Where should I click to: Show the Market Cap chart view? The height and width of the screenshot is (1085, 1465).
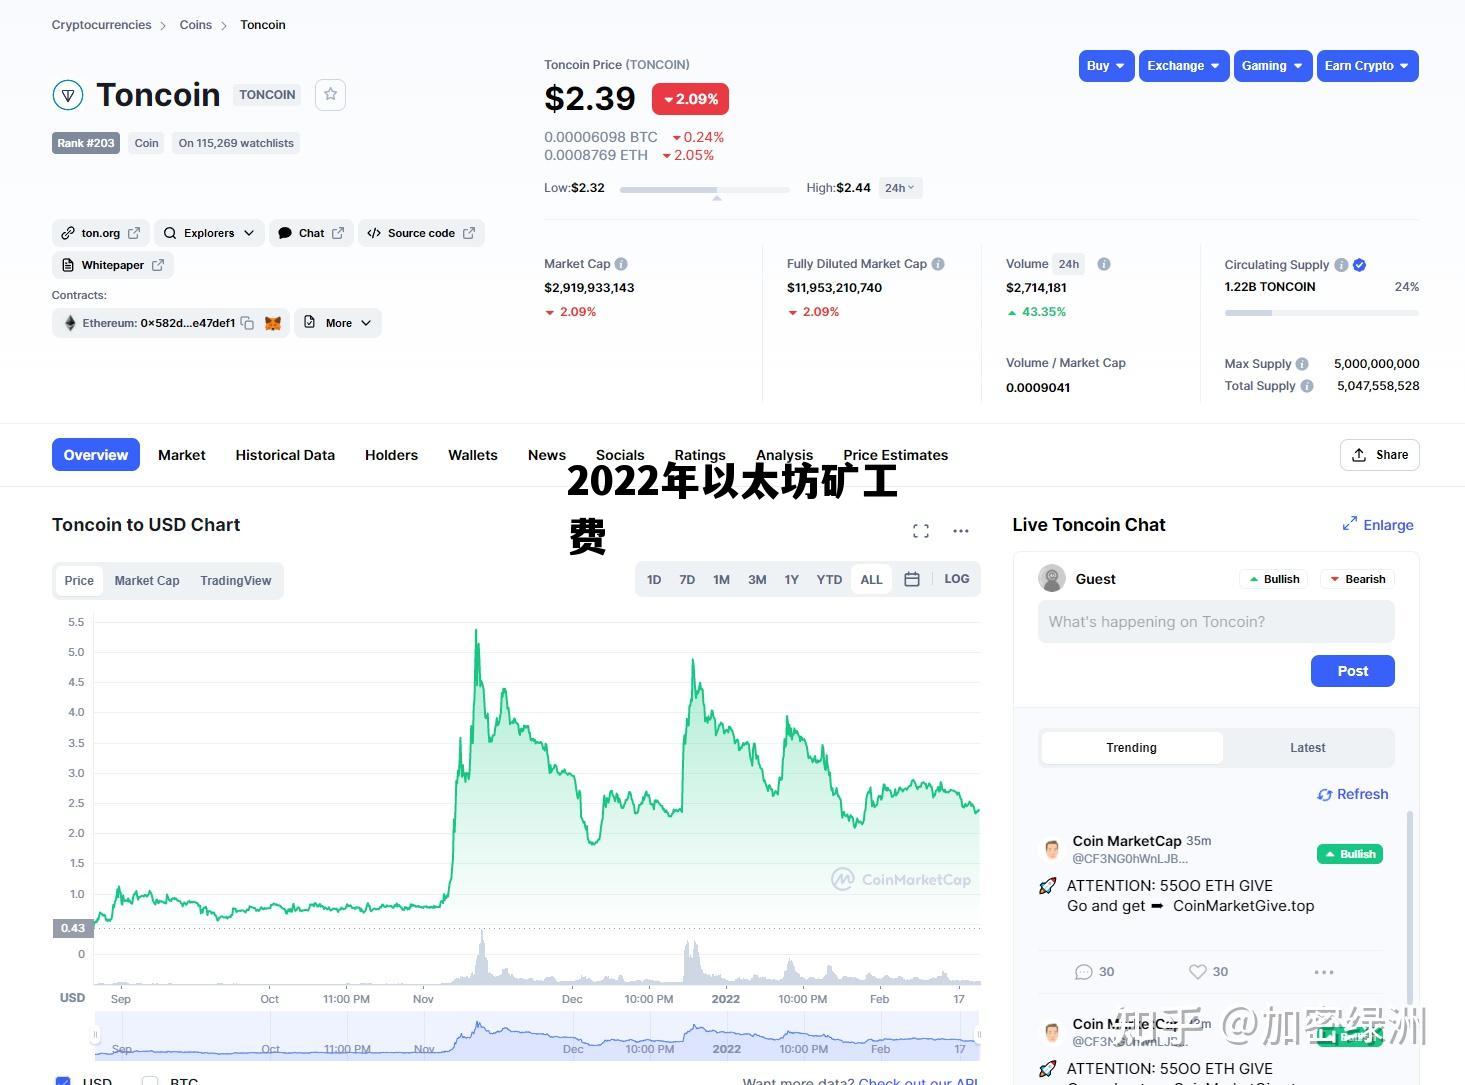pos(147,581)
